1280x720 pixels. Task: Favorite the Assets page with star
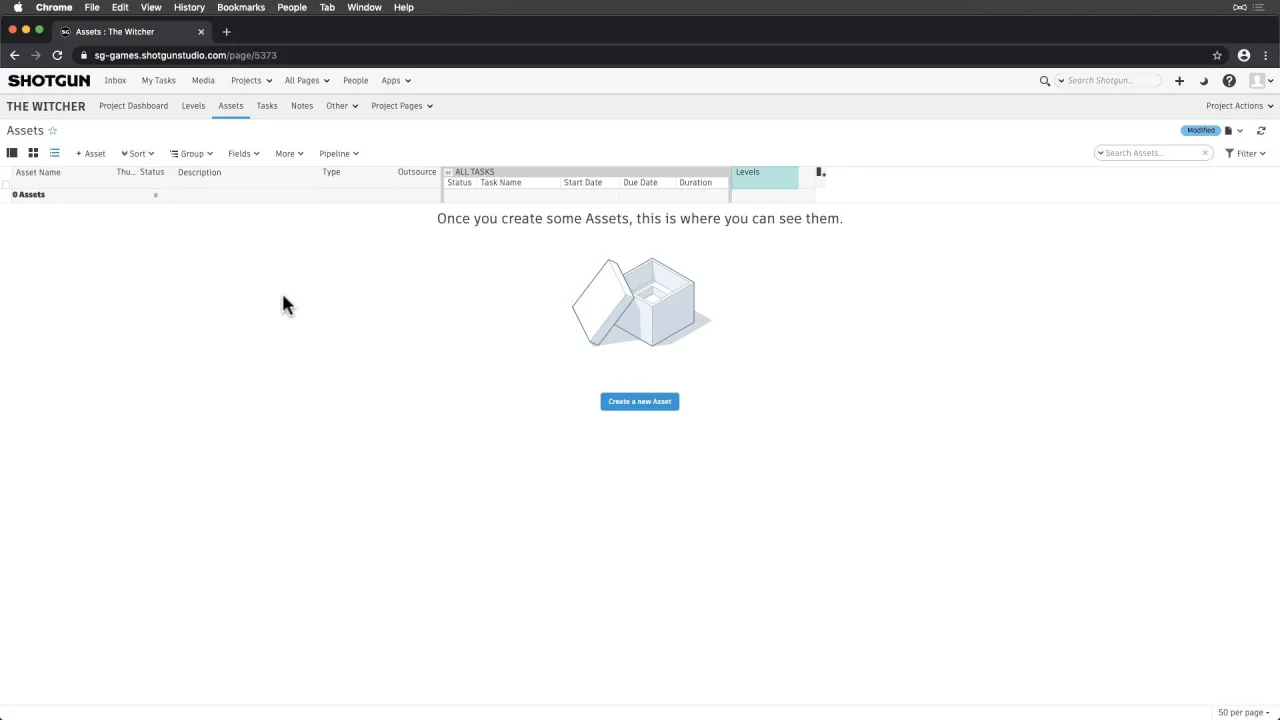53,131
